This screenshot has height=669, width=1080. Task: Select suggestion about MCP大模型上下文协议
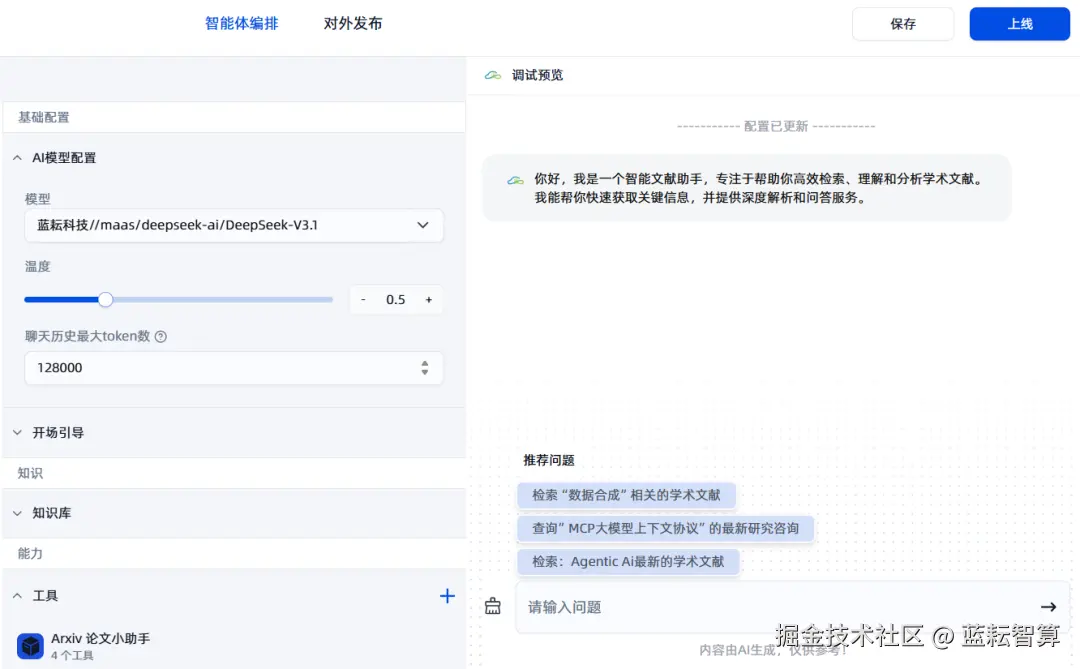coord(665,528)
